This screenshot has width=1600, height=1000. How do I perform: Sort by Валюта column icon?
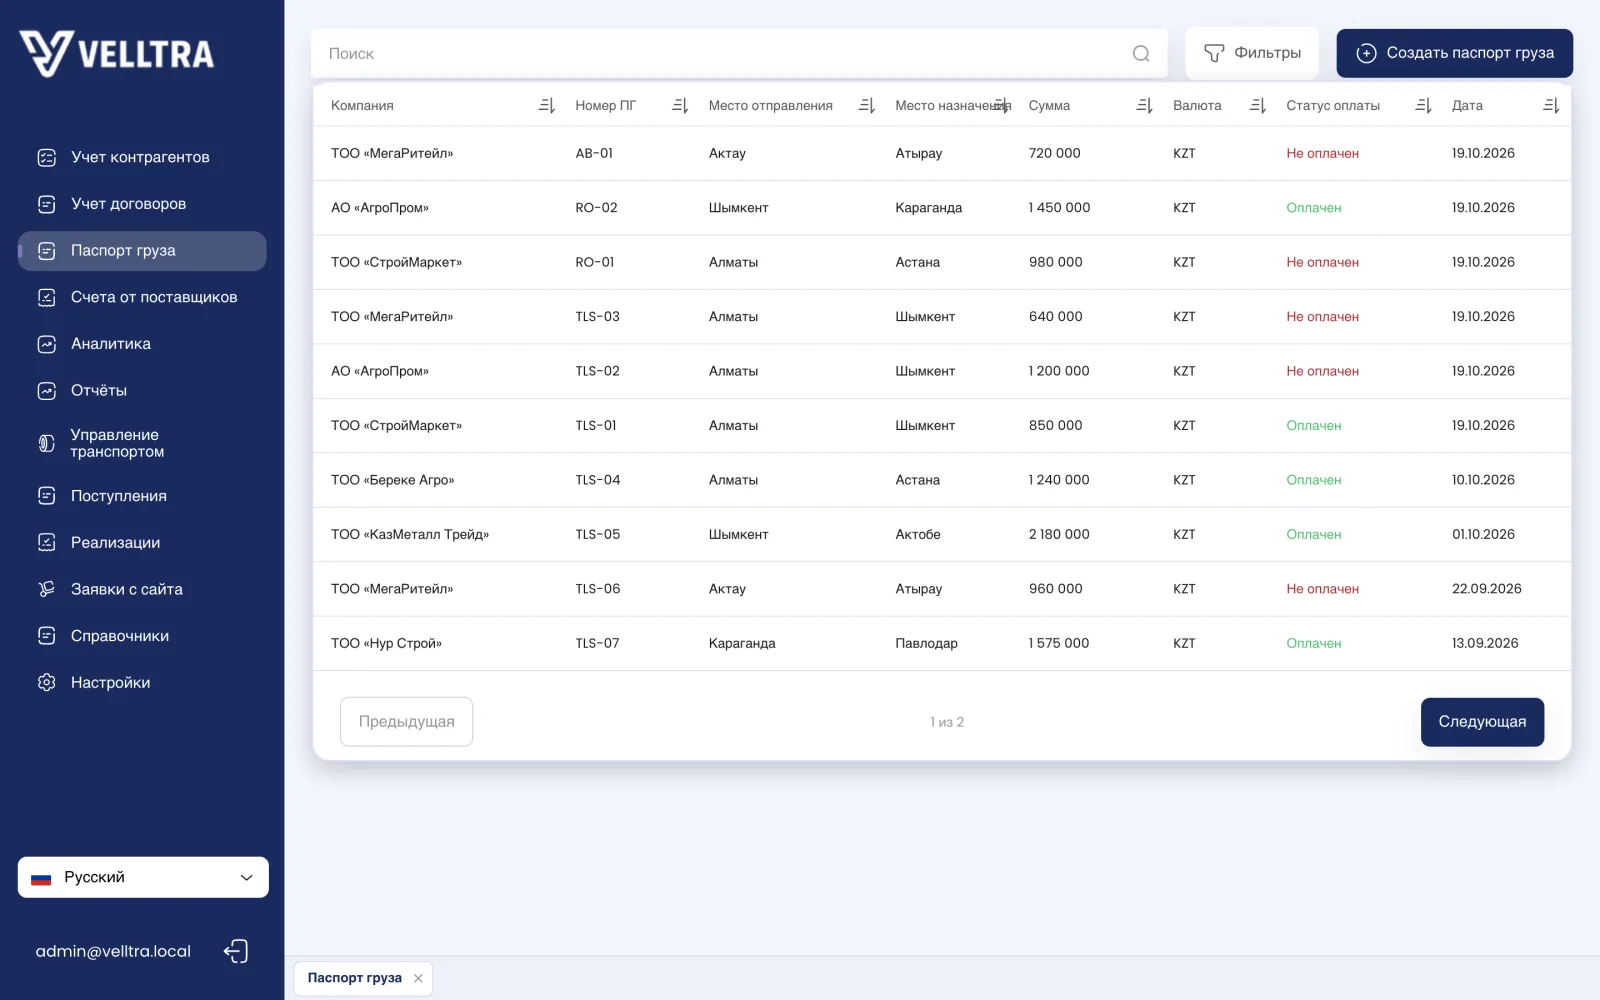1258,105
